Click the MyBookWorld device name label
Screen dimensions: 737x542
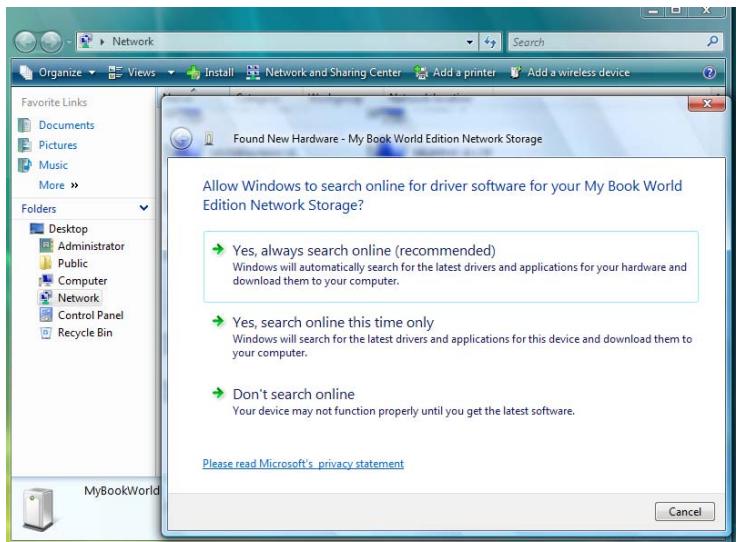coord(122,490)
